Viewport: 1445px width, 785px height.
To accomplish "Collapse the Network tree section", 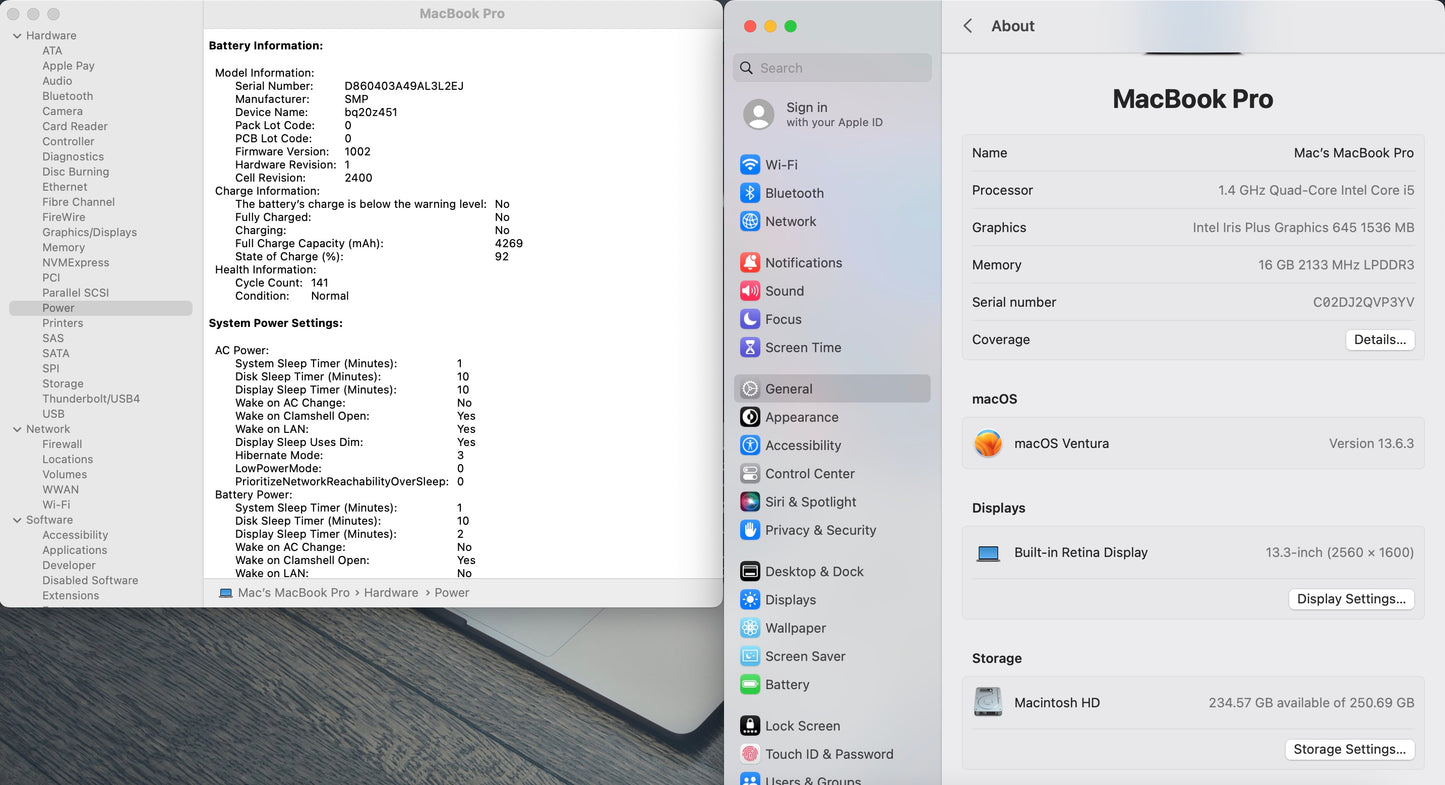I will [17, 430].
